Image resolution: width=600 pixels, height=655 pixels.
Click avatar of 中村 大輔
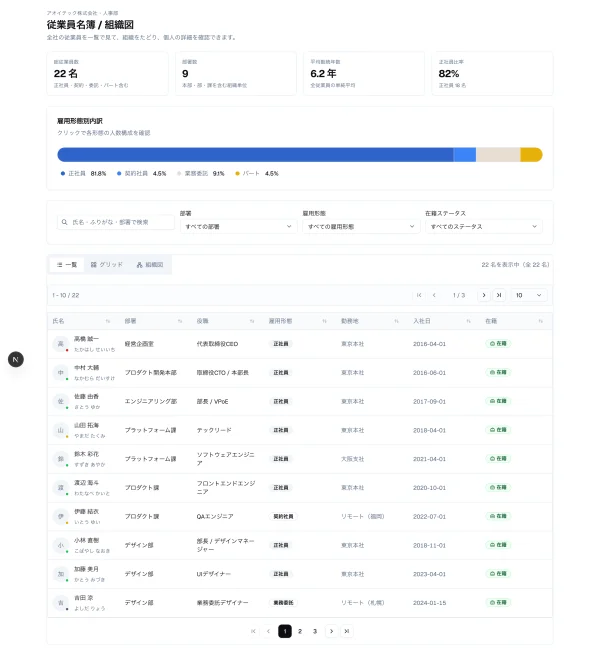tap(61, 373)
